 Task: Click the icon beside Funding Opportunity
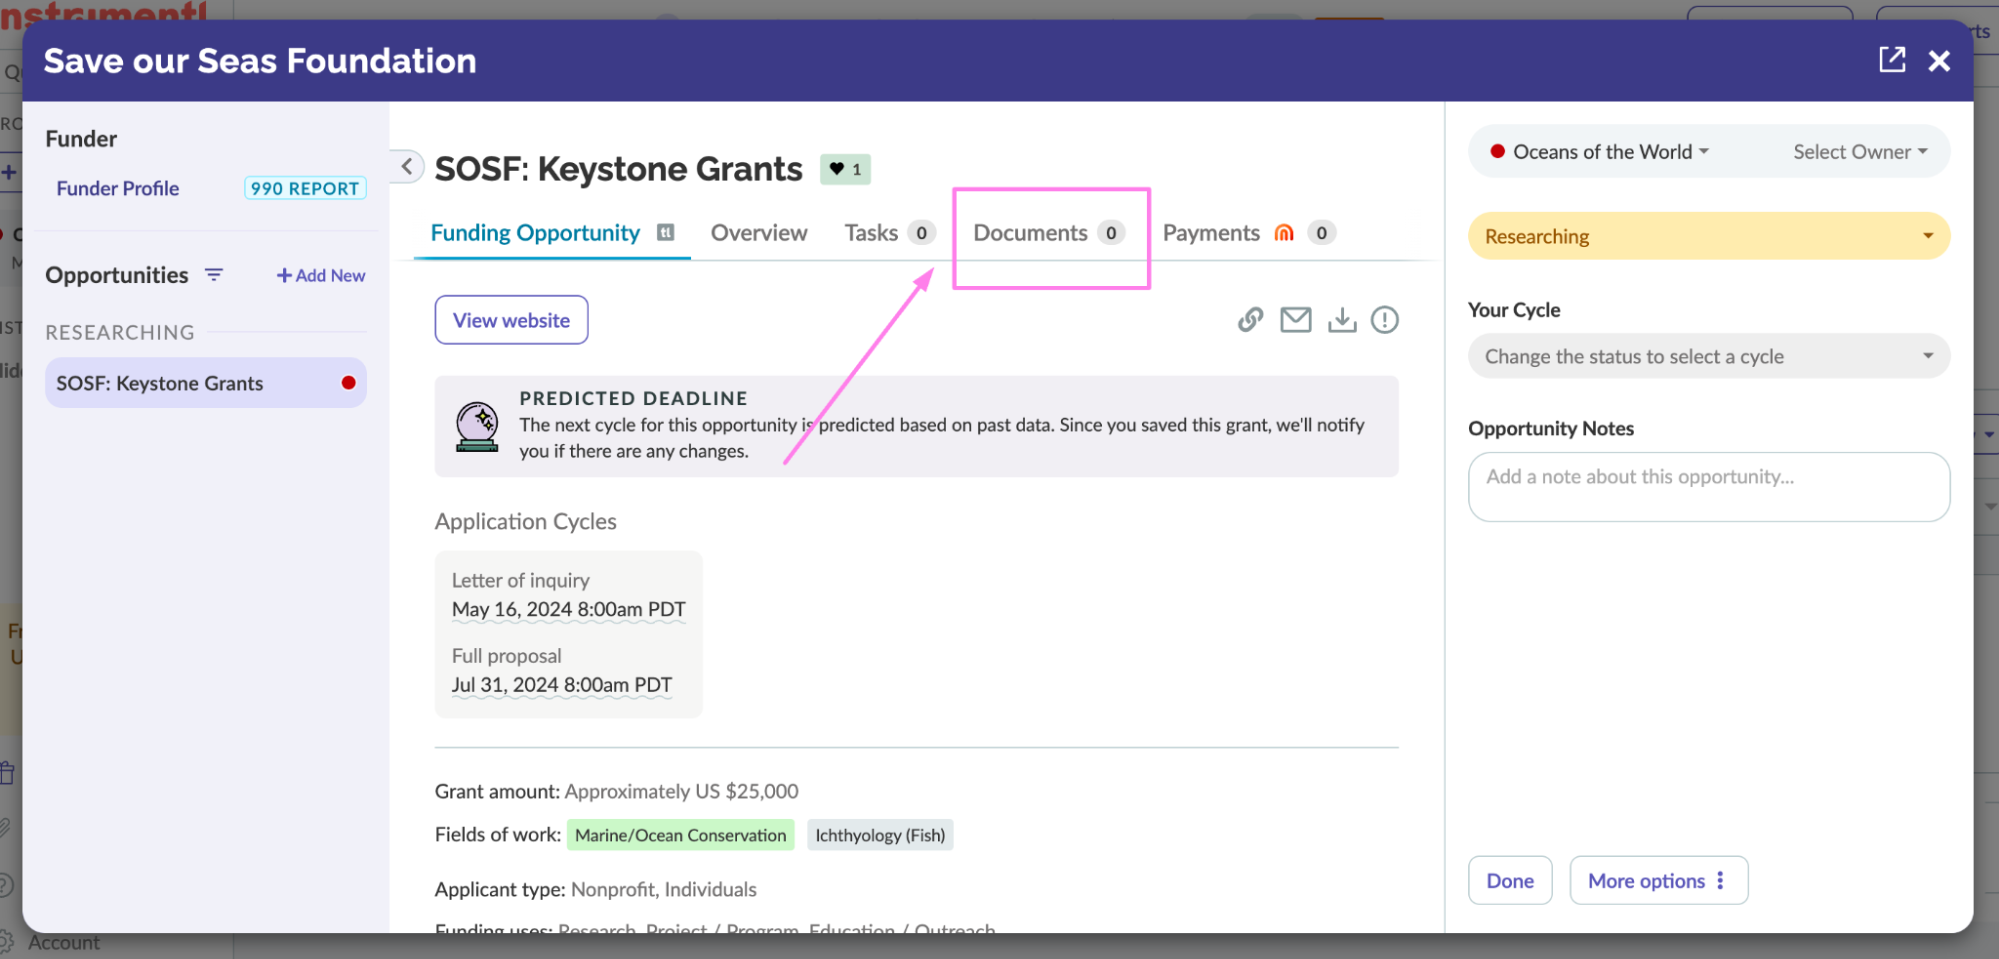(665, 232)
